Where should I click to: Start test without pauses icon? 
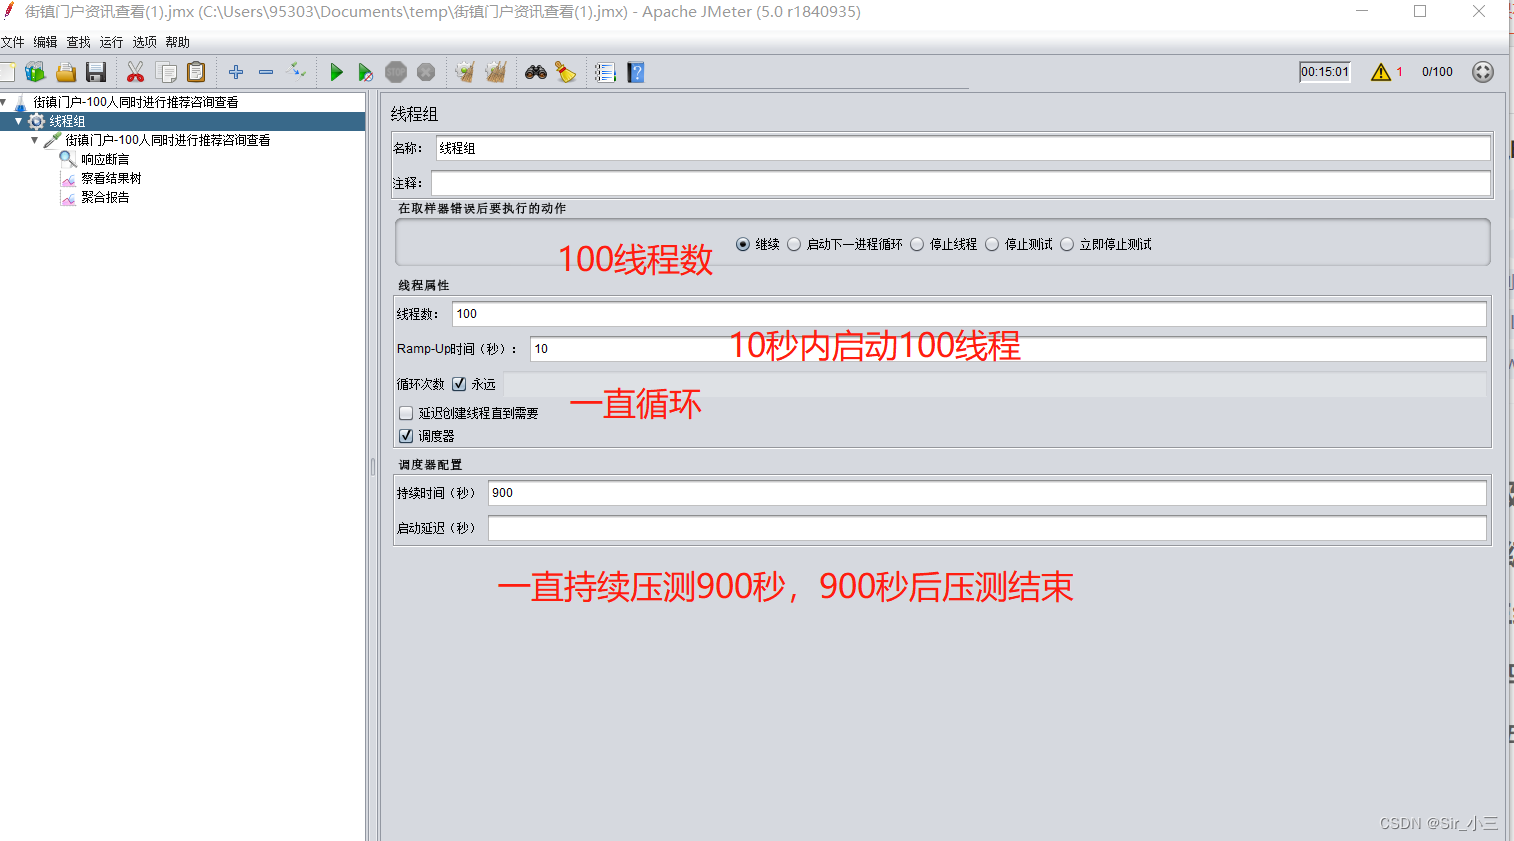coord(366,72)
